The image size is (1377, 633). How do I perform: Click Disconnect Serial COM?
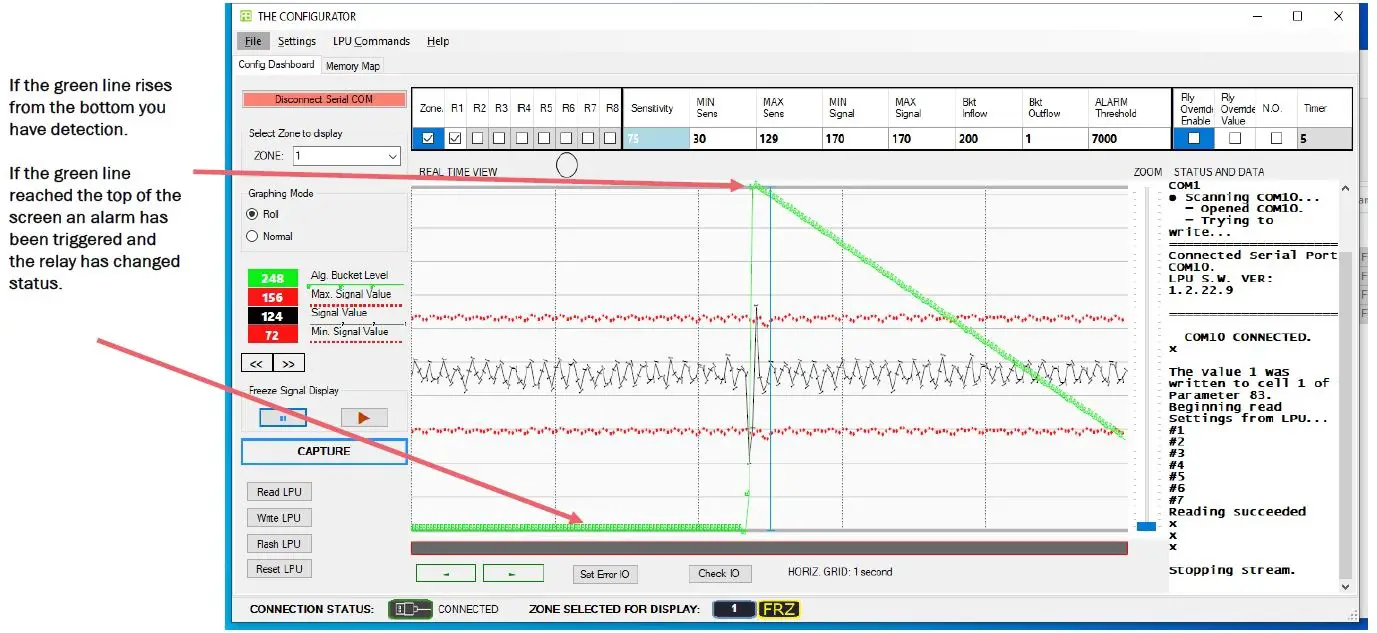(323, 99)
